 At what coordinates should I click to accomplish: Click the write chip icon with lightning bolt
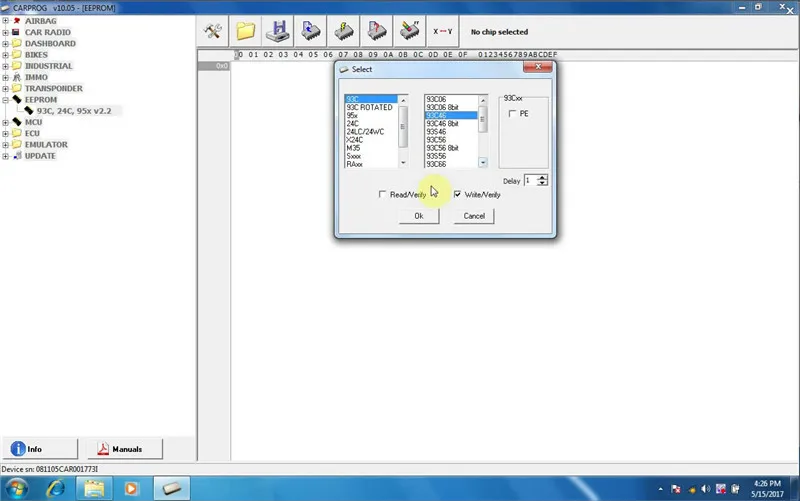(344, 31)
